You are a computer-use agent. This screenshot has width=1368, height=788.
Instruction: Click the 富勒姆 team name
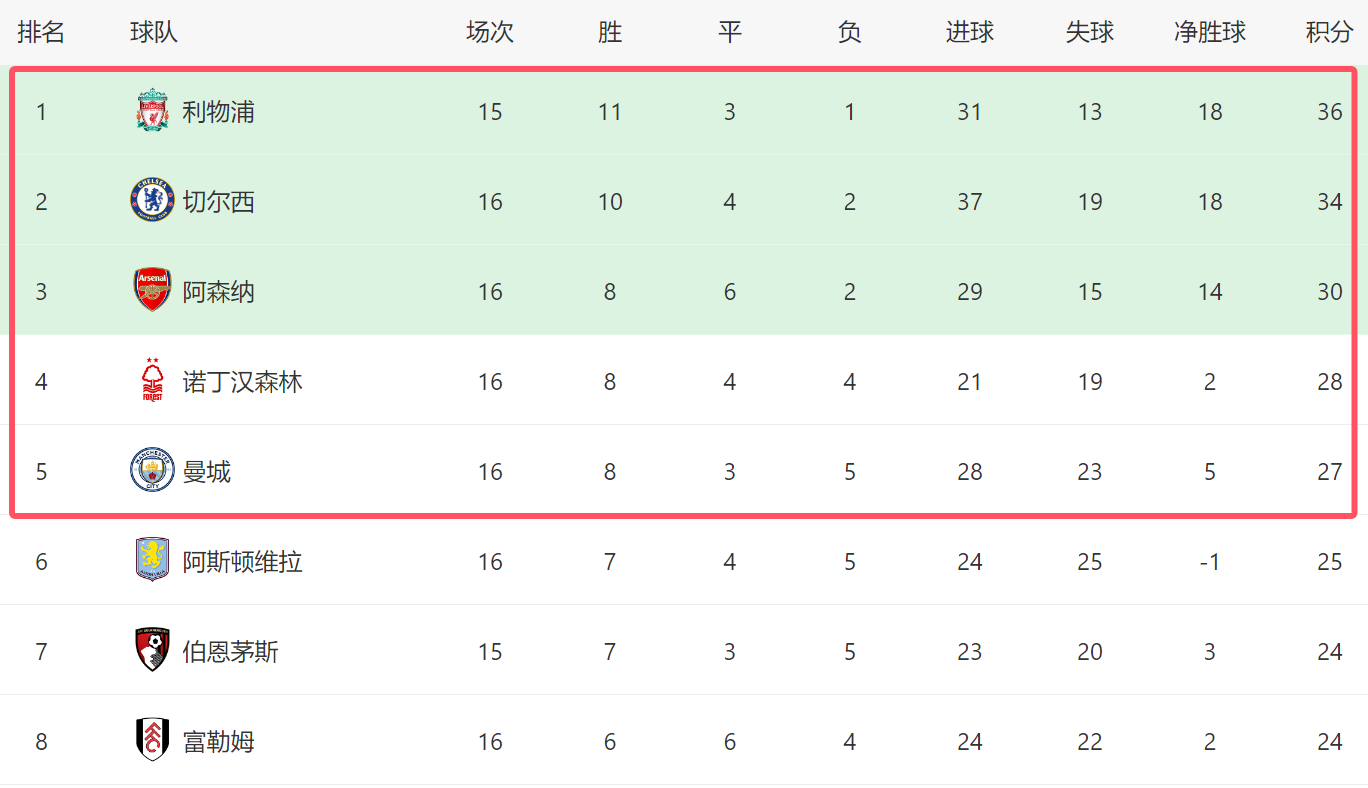click(x=218, y=742)
